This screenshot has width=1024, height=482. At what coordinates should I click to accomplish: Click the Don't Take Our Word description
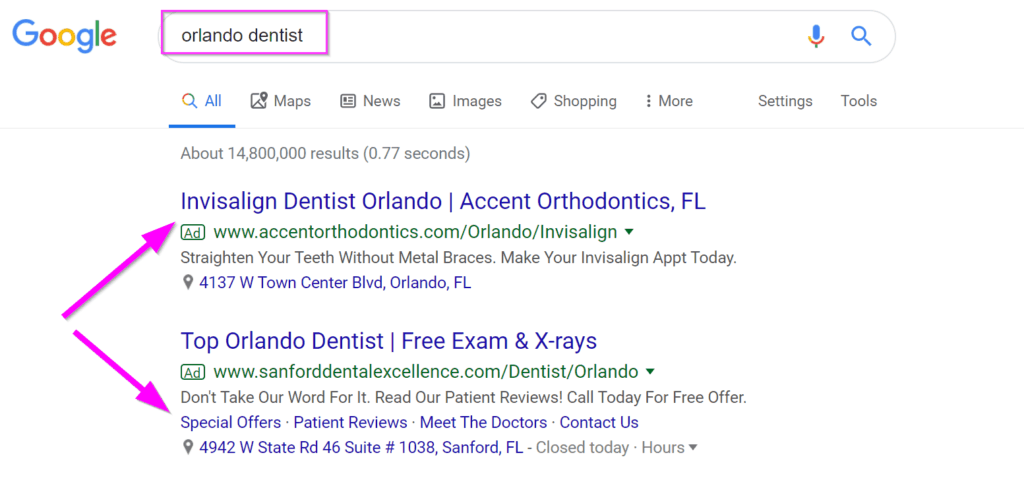click(x=463, y=397)
